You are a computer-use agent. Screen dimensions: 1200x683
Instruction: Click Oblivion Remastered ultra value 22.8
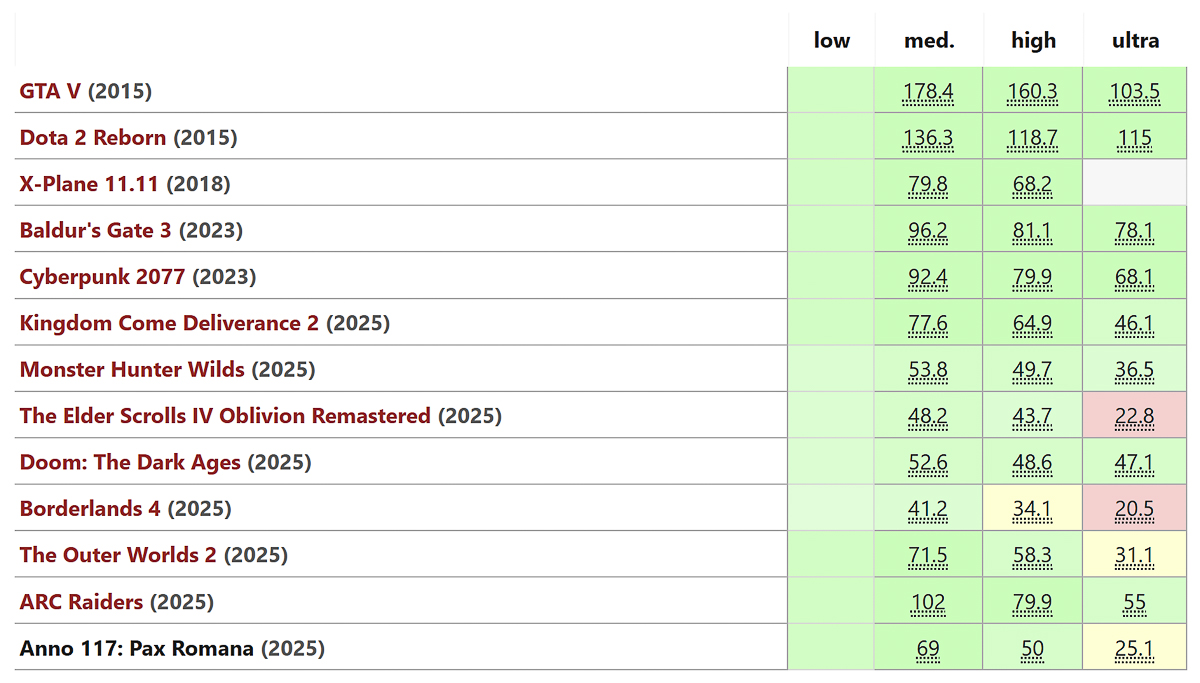pyautogui.click(x=1135, y=417)
